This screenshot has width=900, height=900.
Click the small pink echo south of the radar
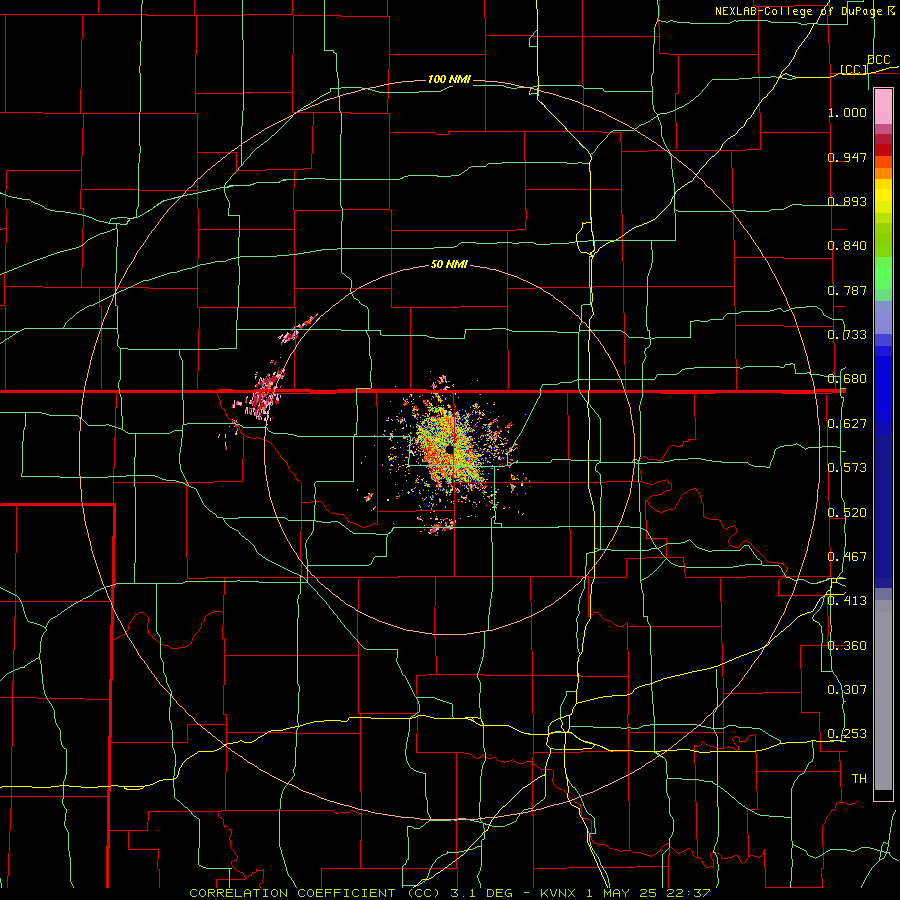[x=440, y=525]
